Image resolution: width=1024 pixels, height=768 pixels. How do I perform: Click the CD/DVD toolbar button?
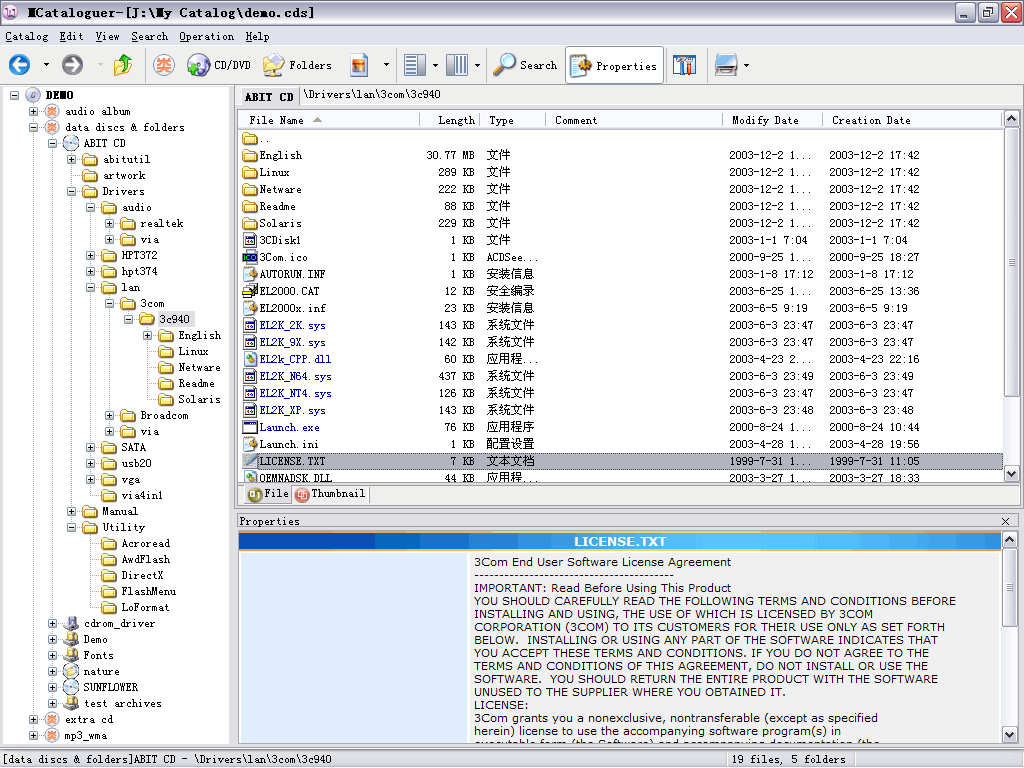[219, 66]
